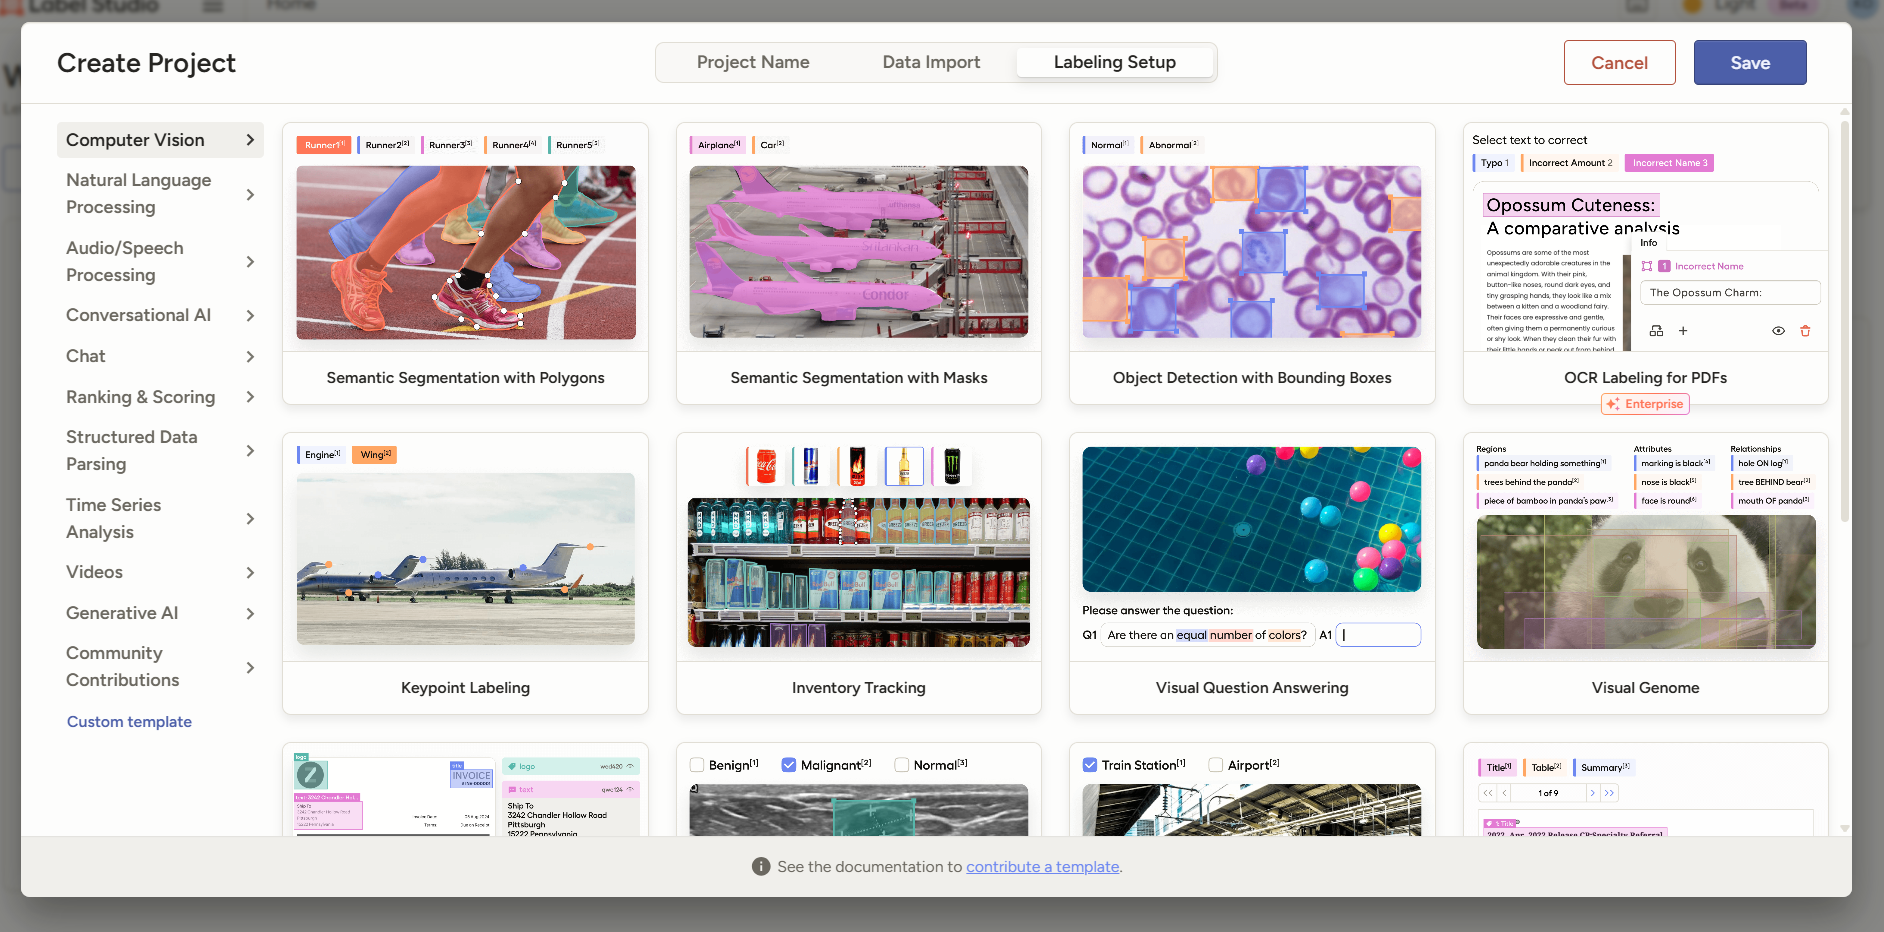Expand Time Series Analysis chevron
This screenshot has width=1884, height=932.
(x=250, y=519)
